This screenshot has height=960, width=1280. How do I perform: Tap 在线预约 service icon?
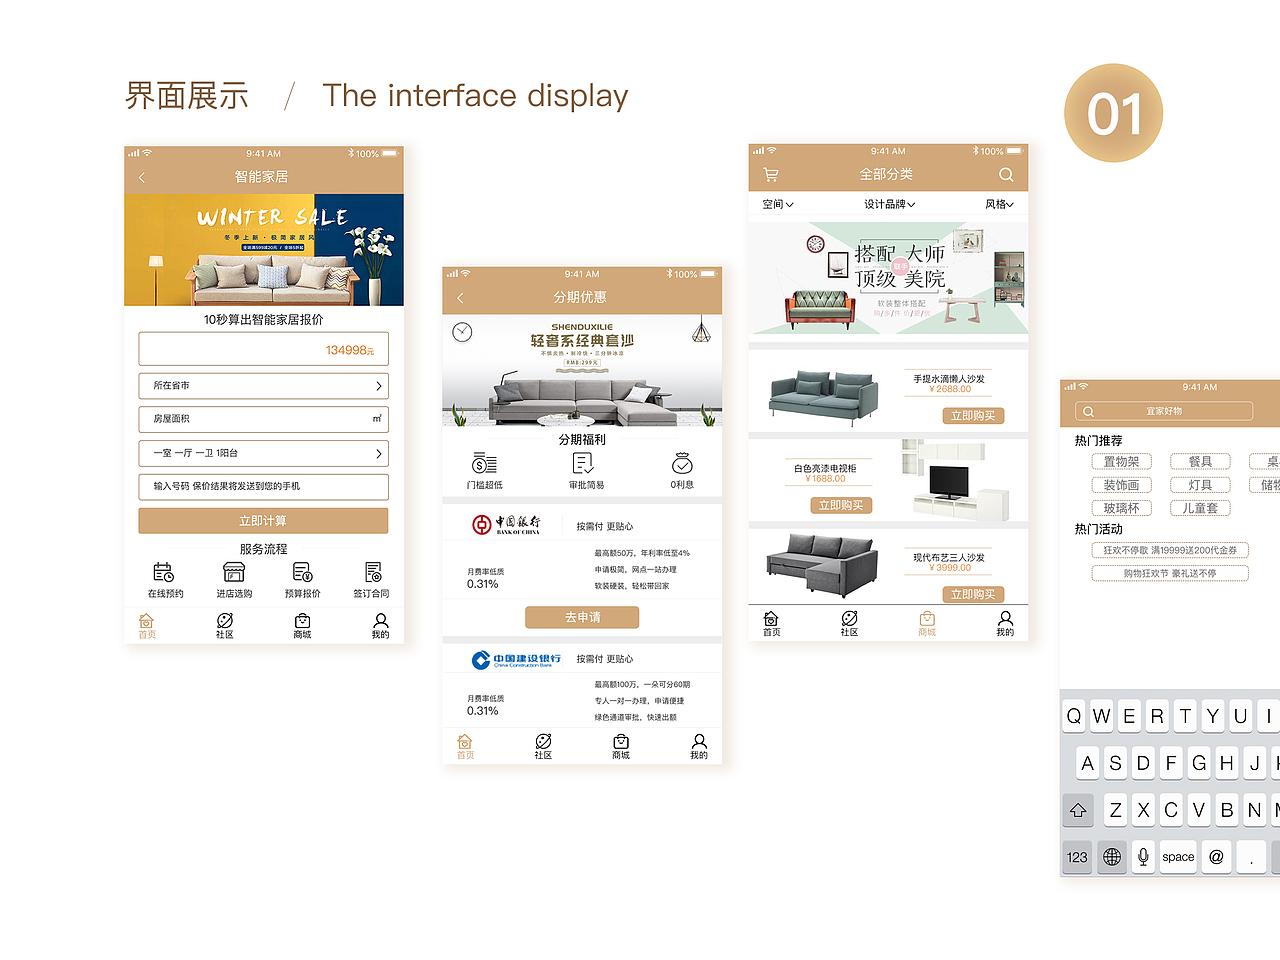(x=164, y=572)
